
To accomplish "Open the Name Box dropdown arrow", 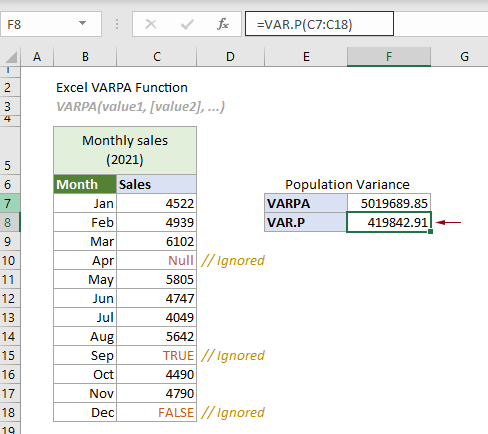I will [x=82, y=23].
